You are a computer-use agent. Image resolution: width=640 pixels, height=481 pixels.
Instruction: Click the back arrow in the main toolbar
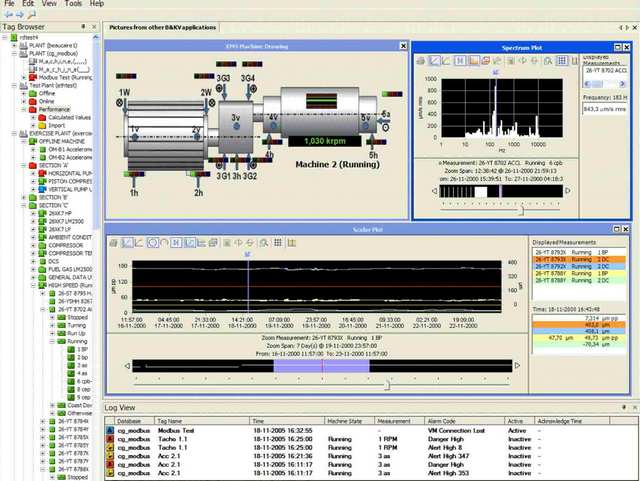click(7, 16)
